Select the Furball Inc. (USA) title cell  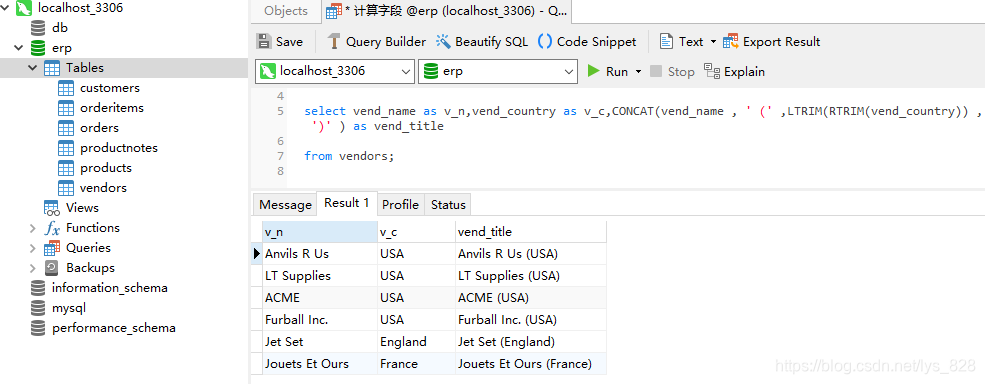click(531, 320)
